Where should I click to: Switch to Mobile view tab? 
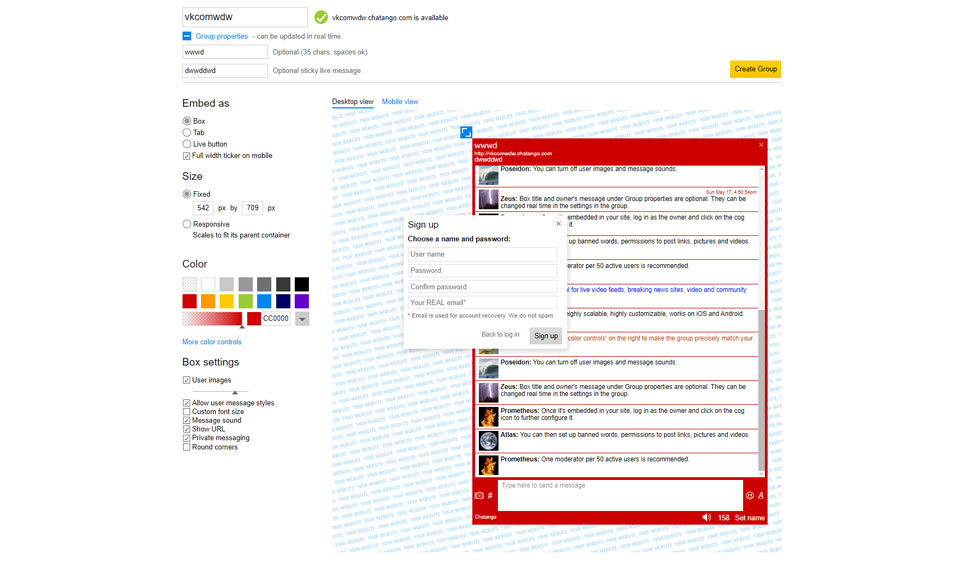pos(400,102)
